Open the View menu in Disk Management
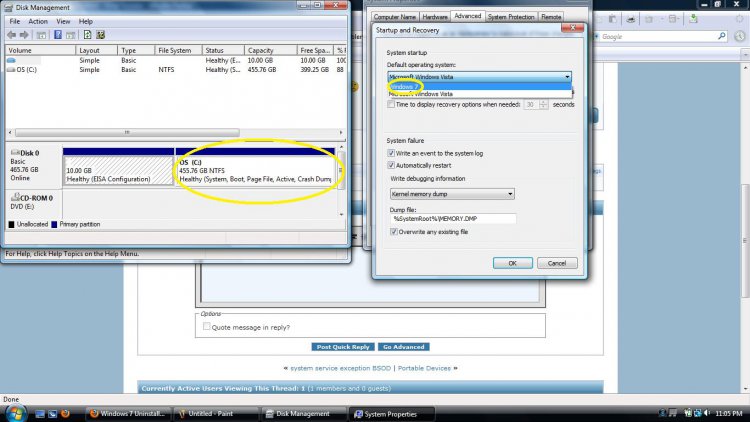This screenshot has width=750, height=422. (63, 22)
